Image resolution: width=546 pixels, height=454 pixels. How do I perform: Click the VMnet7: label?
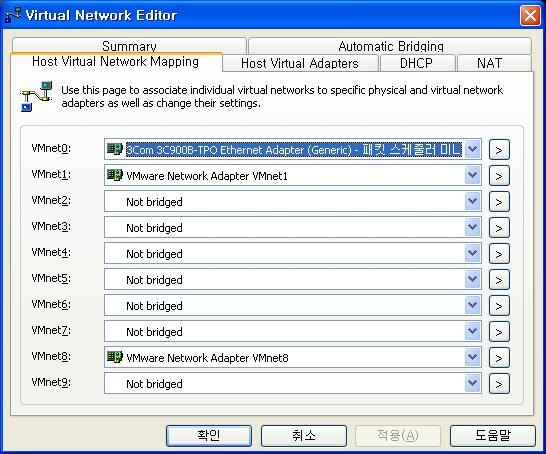[51, 330]
